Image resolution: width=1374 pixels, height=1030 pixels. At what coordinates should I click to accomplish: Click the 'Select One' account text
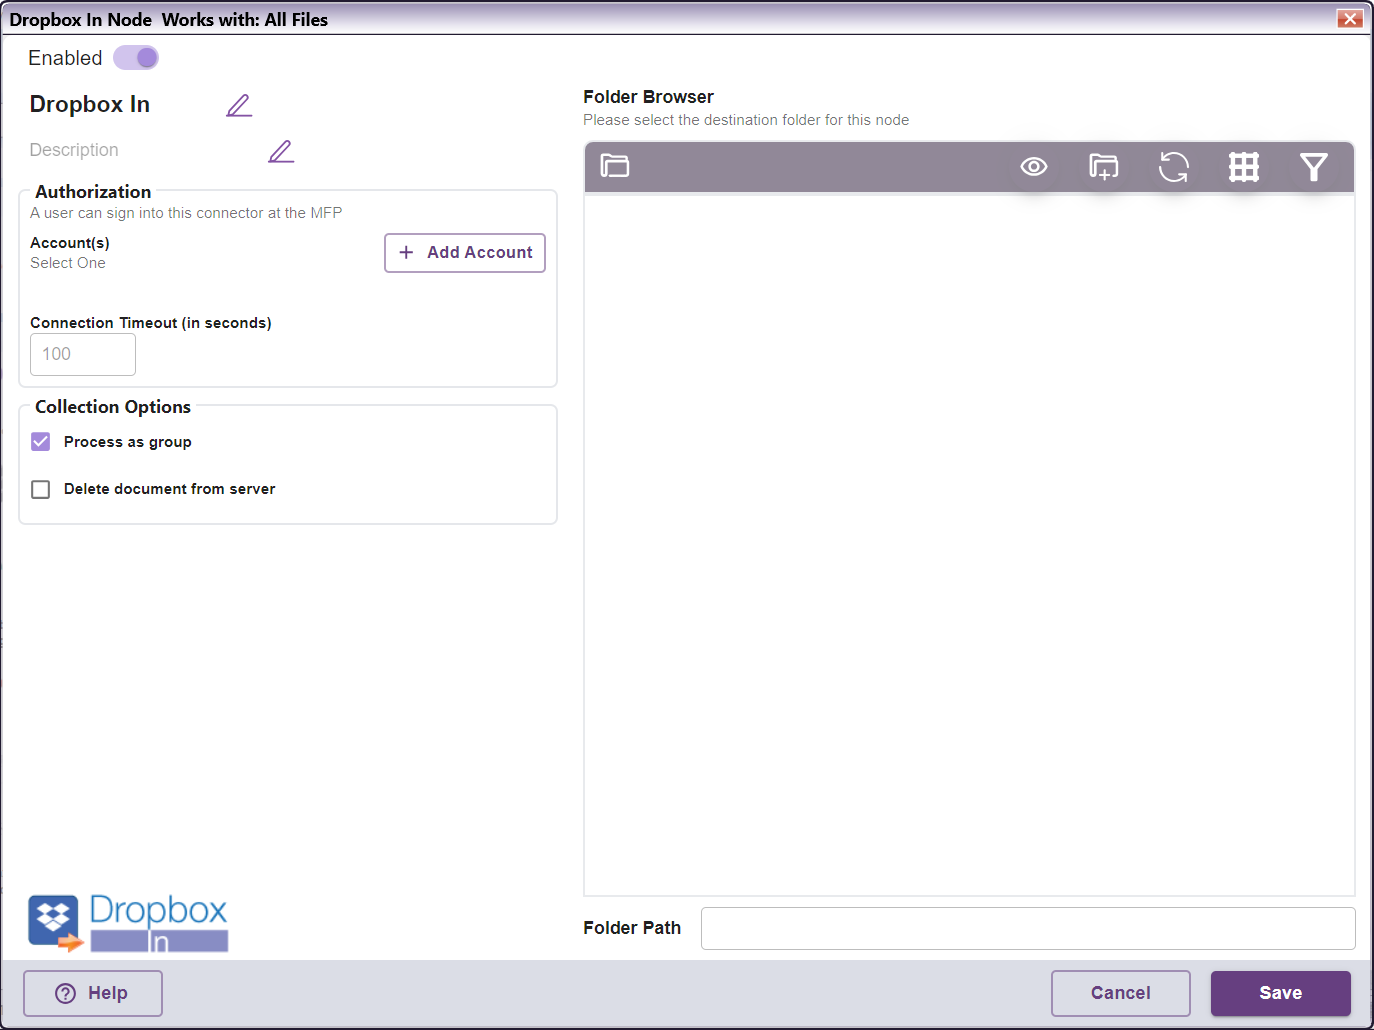(68, 263)
